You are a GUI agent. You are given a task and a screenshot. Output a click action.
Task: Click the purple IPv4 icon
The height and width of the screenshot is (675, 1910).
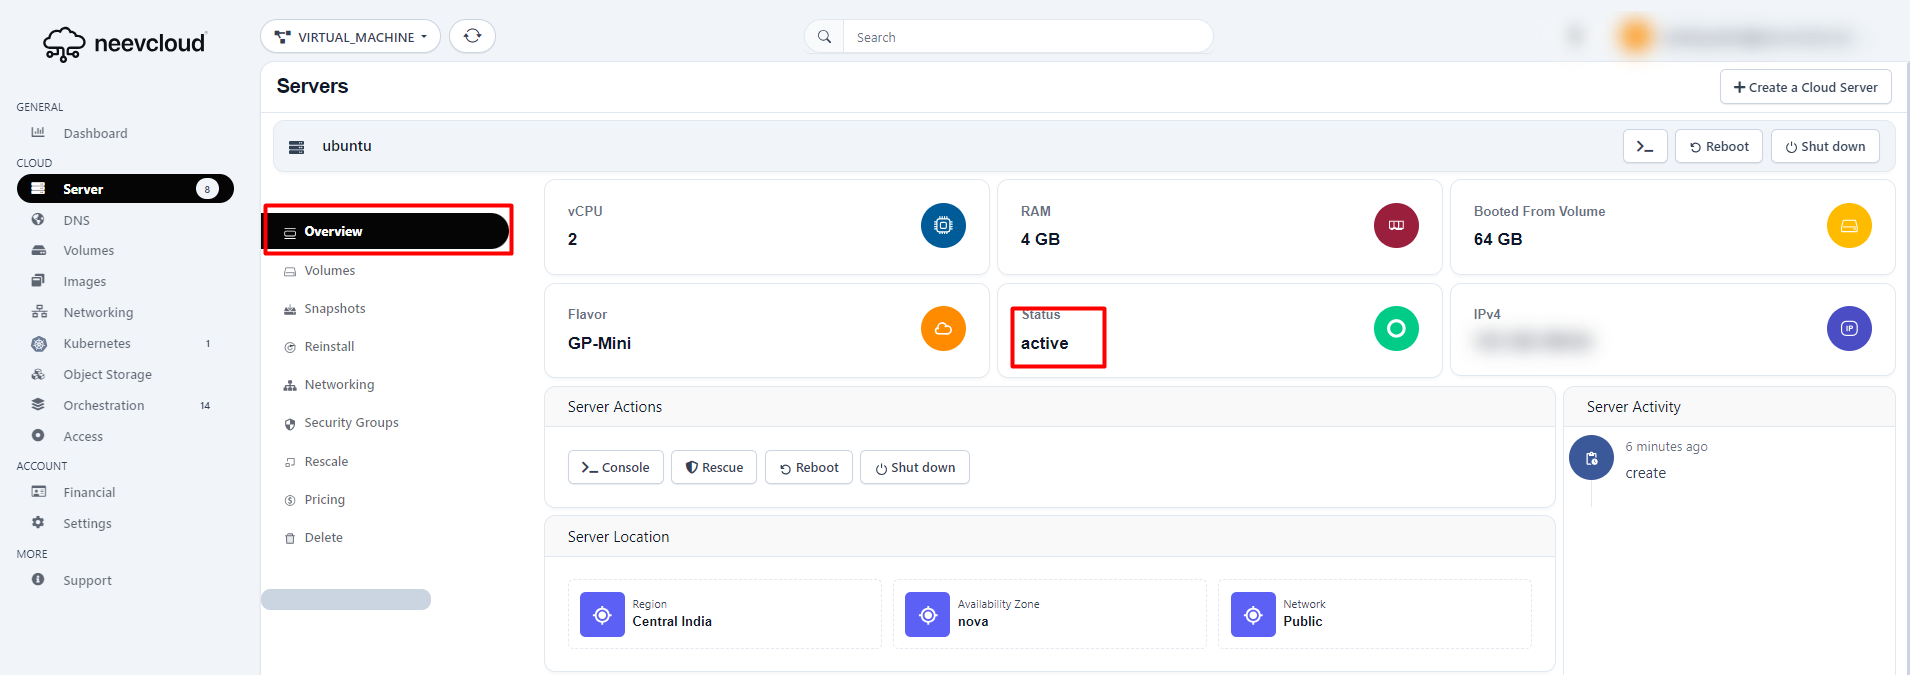point(1848,329)
